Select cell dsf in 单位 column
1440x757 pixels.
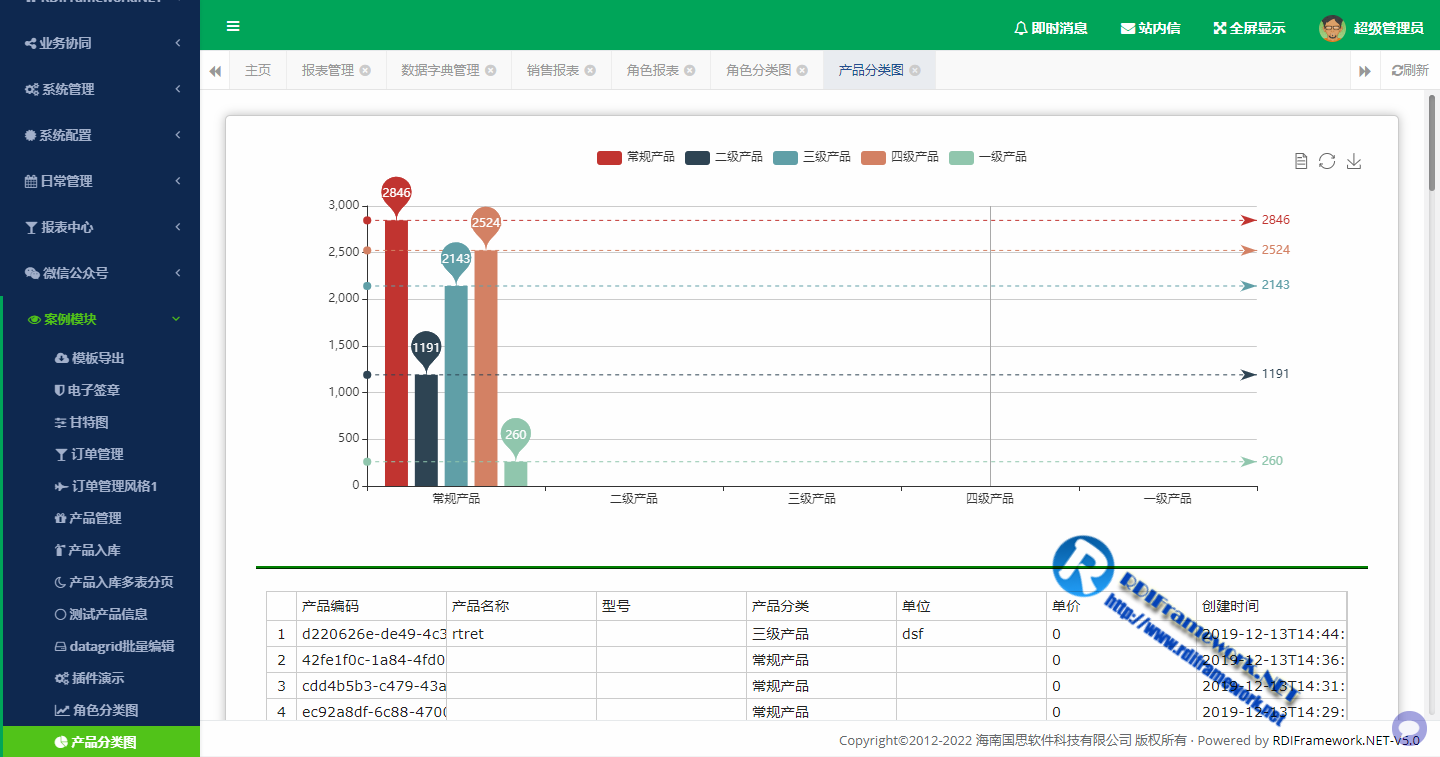point(972,634)
